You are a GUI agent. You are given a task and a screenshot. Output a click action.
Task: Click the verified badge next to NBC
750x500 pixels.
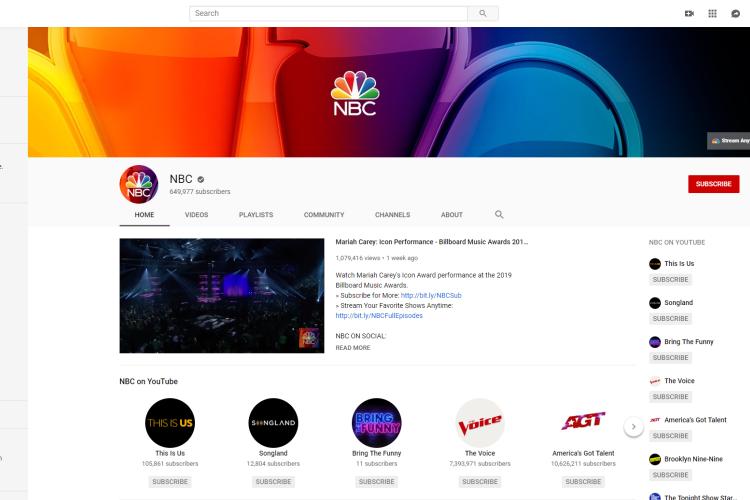pos(201,179)
